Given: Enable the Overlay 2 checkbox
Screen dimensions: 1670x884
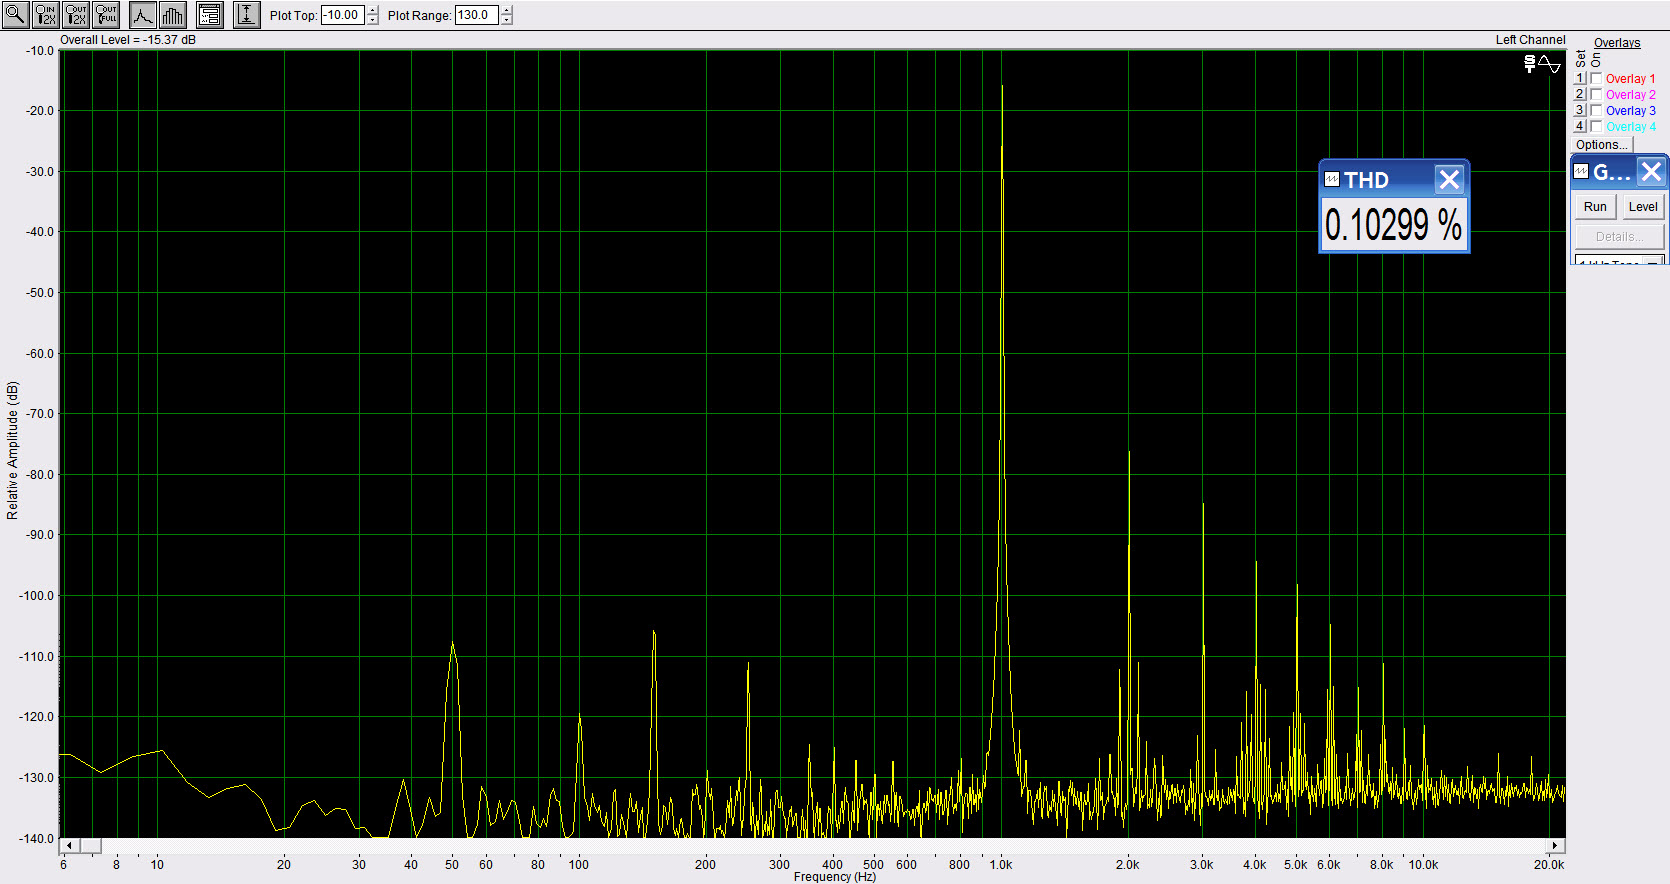Looking at the screenshot, I should tap(1596, 95).
